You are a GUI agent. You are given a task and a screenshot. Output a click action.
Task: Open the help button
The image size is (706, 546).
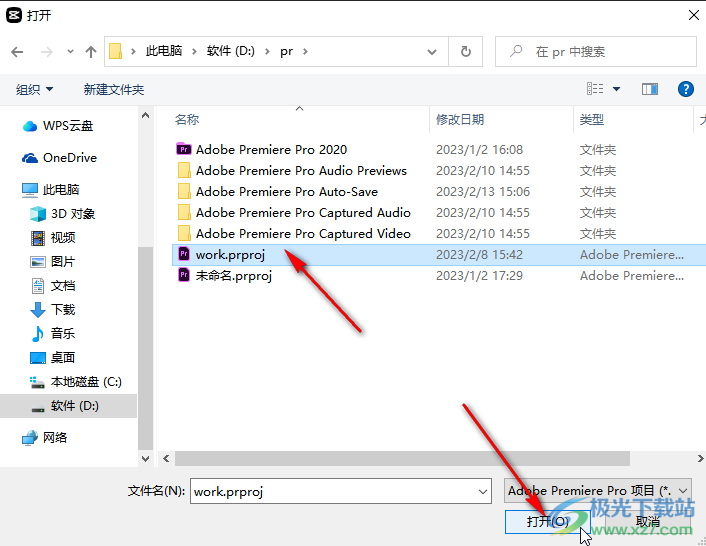685,89
